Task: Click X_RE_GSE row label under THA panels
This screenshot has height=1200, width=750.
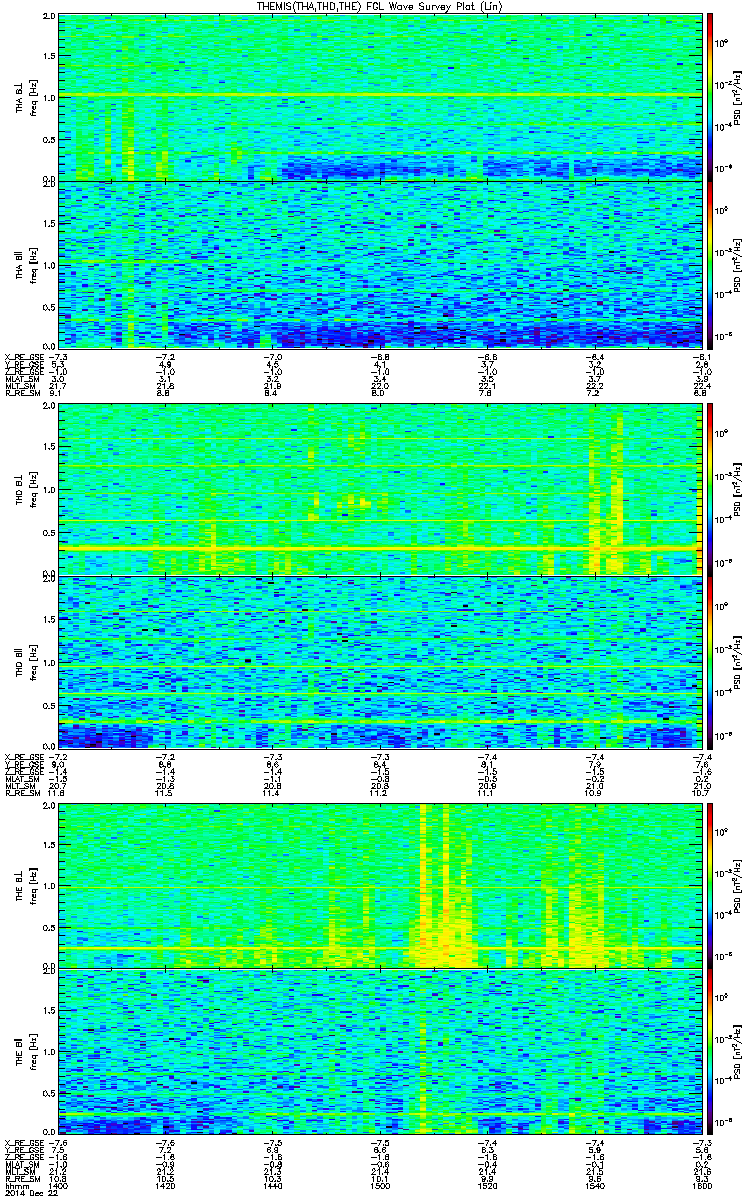Action: (22, 356)
